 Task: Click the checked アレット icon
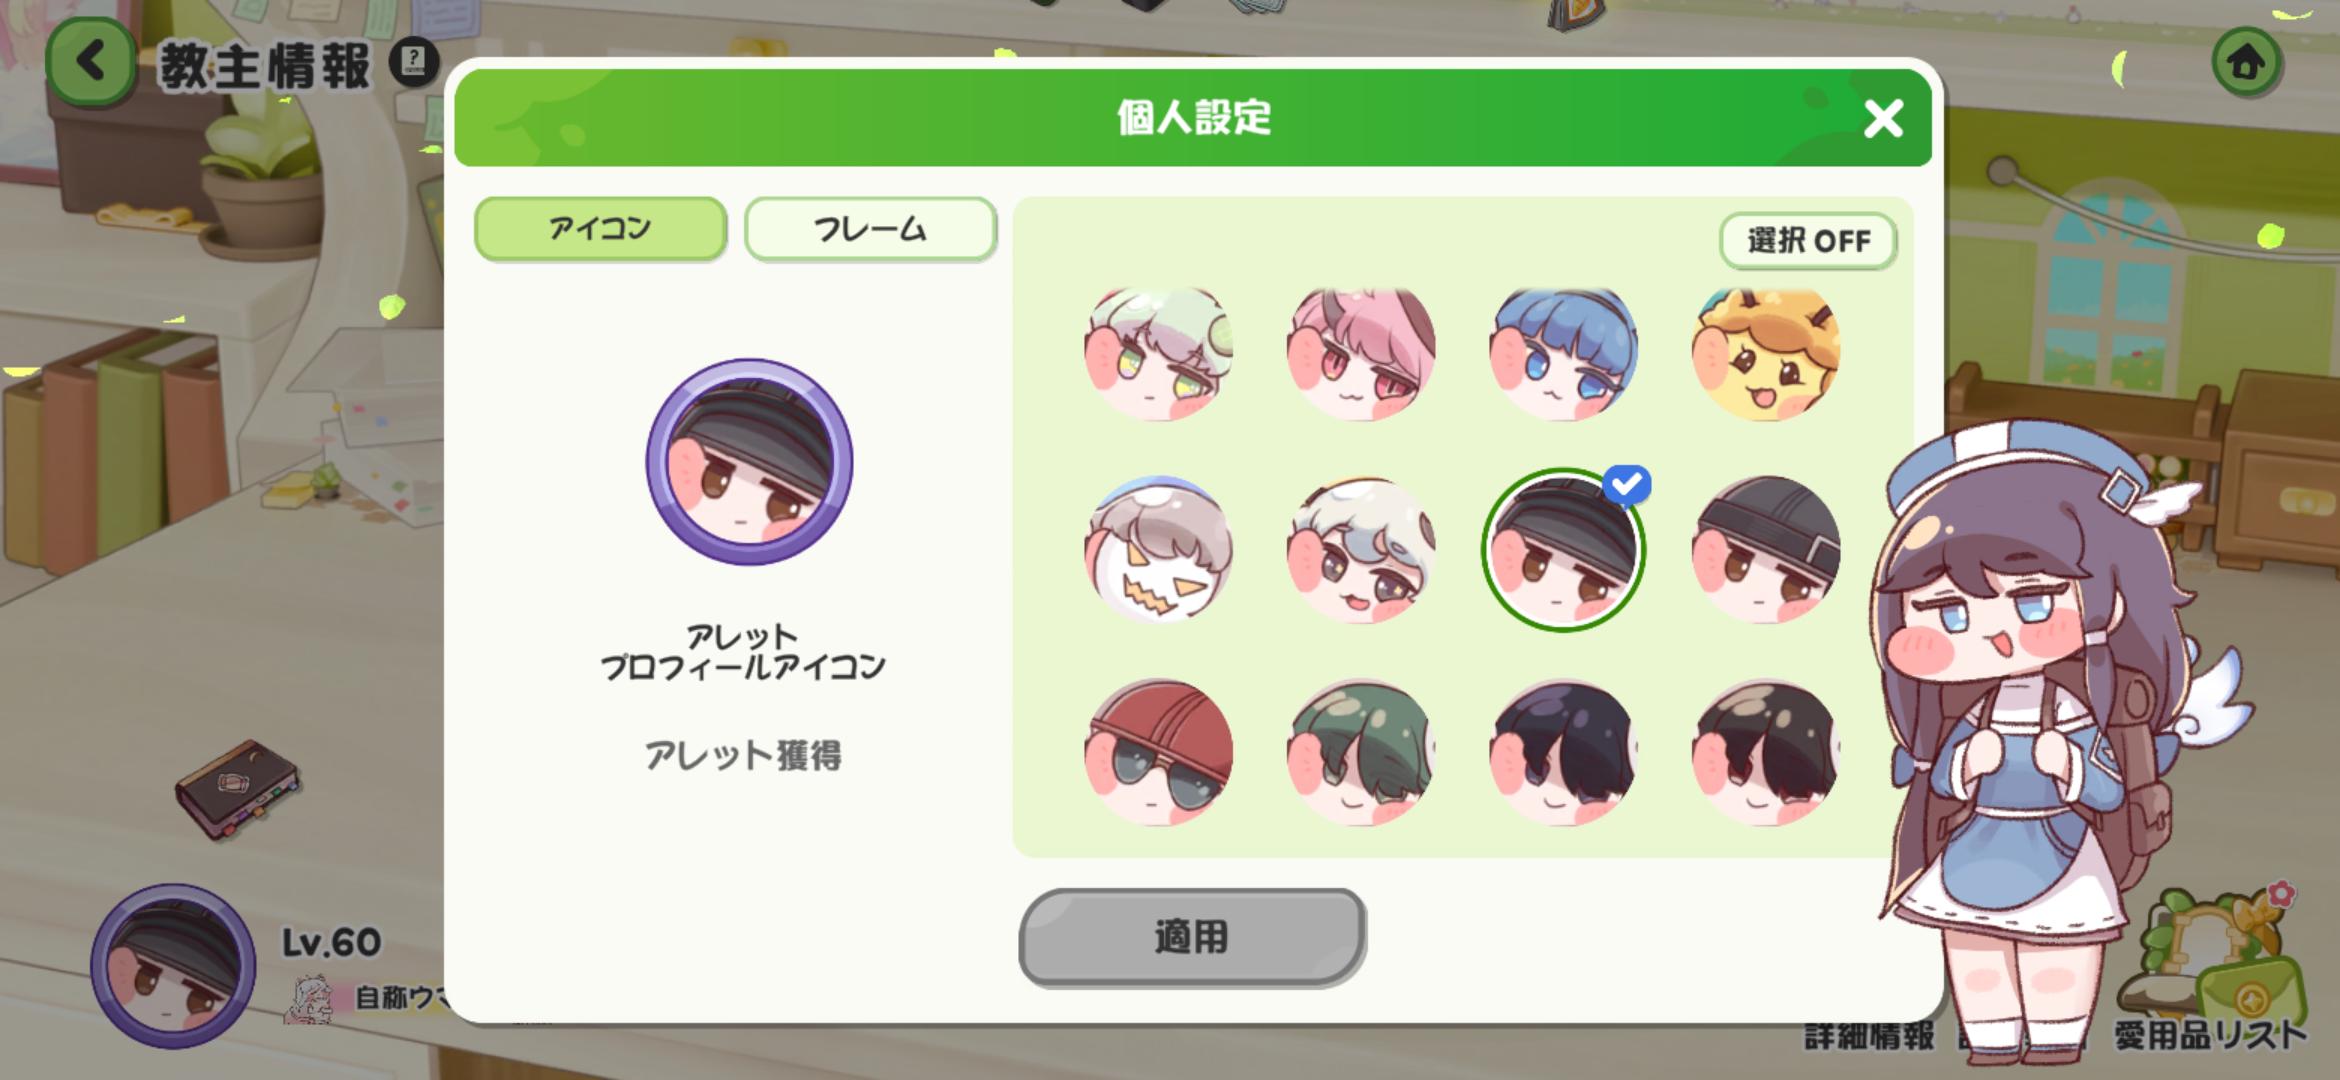tap(1563, 550)
